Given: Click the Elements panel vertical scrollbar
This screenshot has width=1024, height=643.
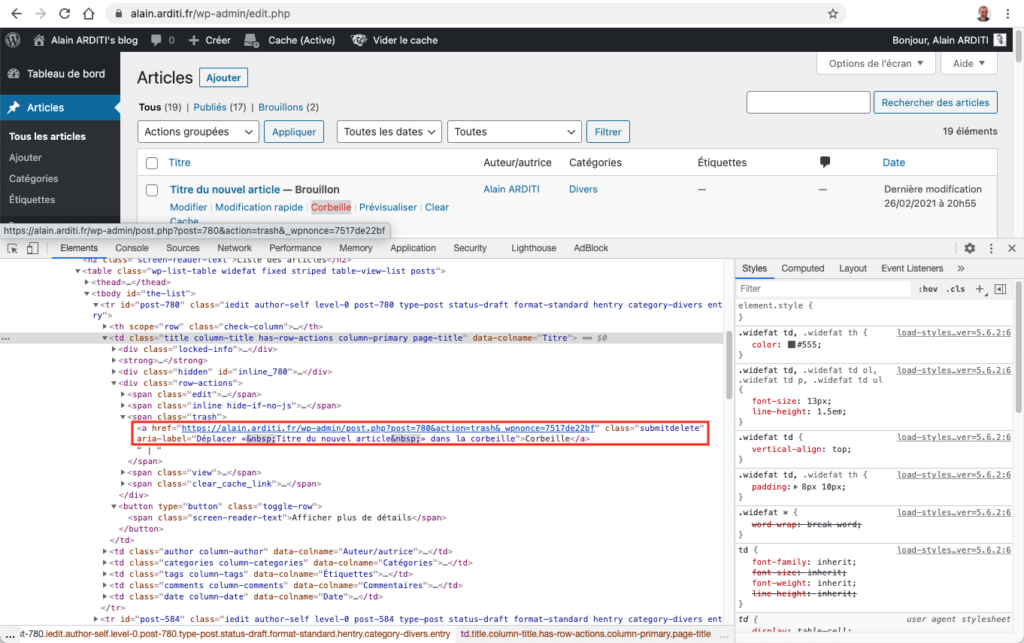Looking at the screenshot, I should click(x=729, y=366).
